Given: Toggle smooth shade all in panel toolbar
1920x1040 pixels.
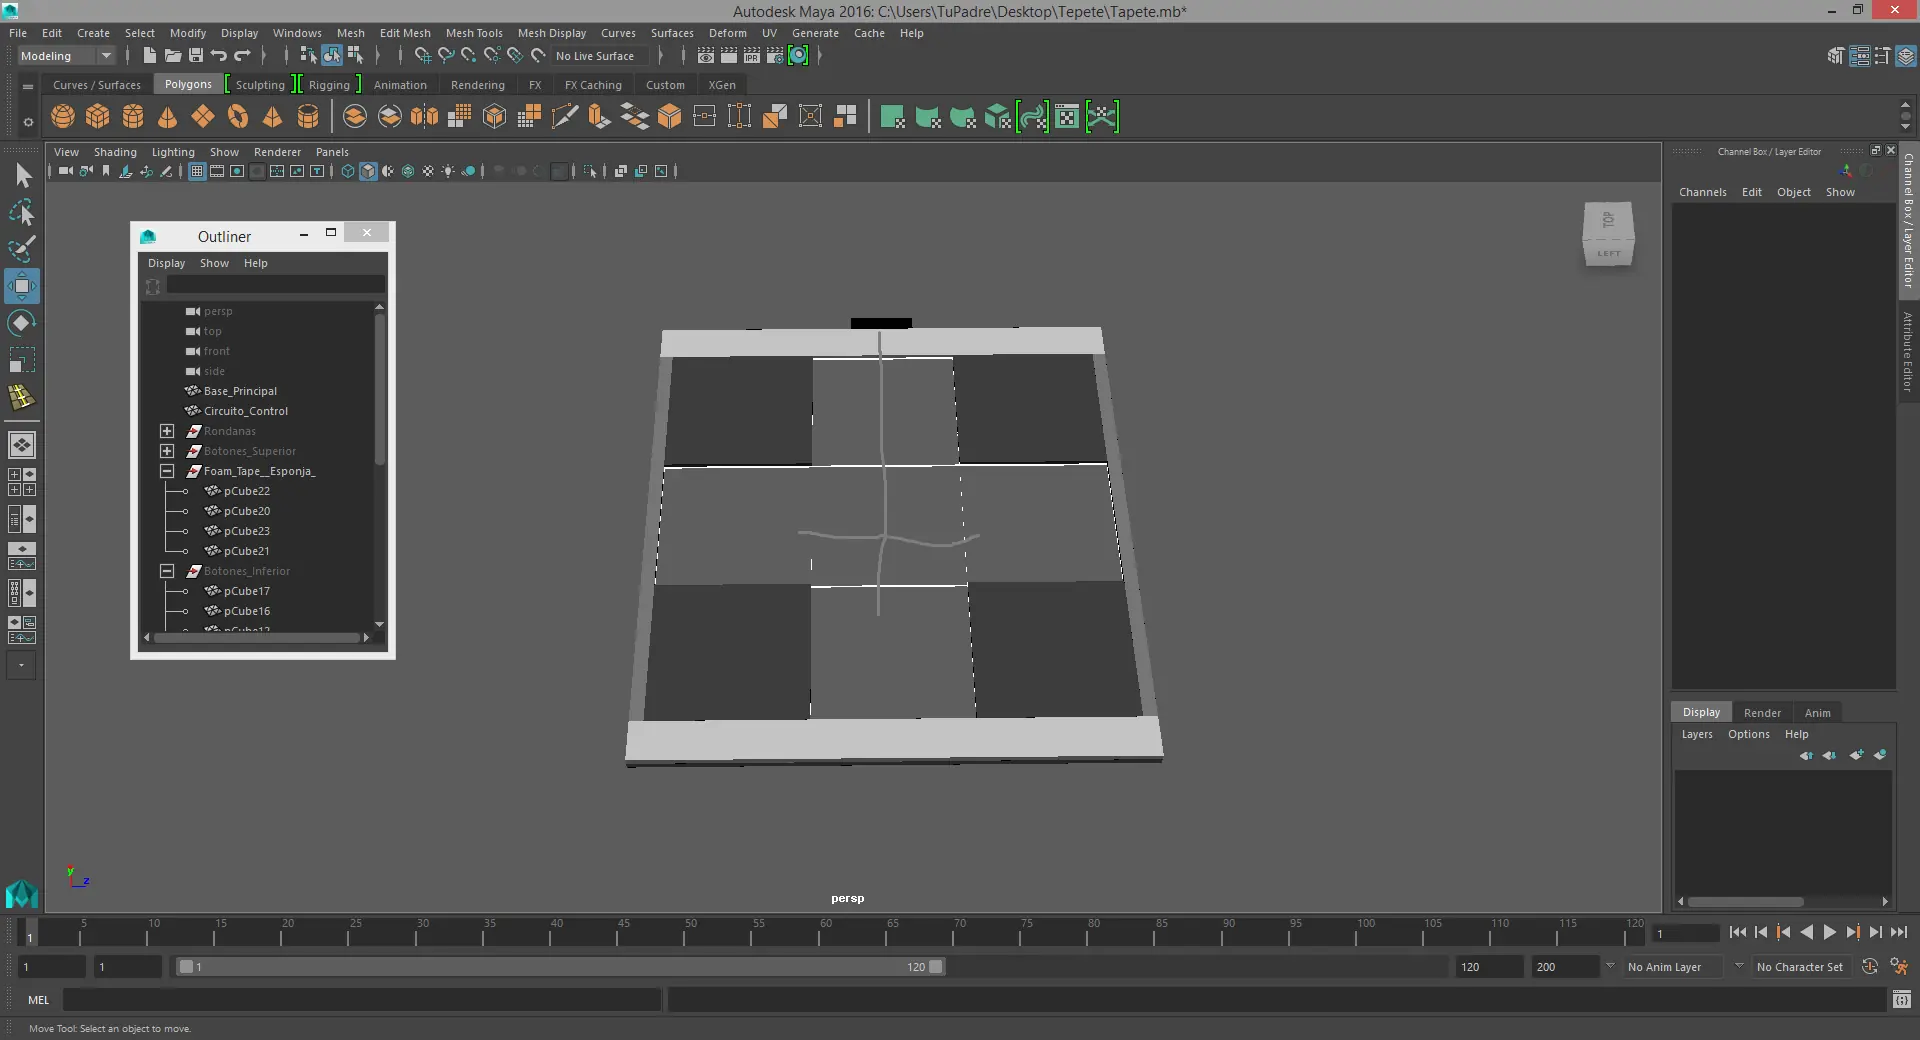Looking at the screenshot, I should point(368,171).
